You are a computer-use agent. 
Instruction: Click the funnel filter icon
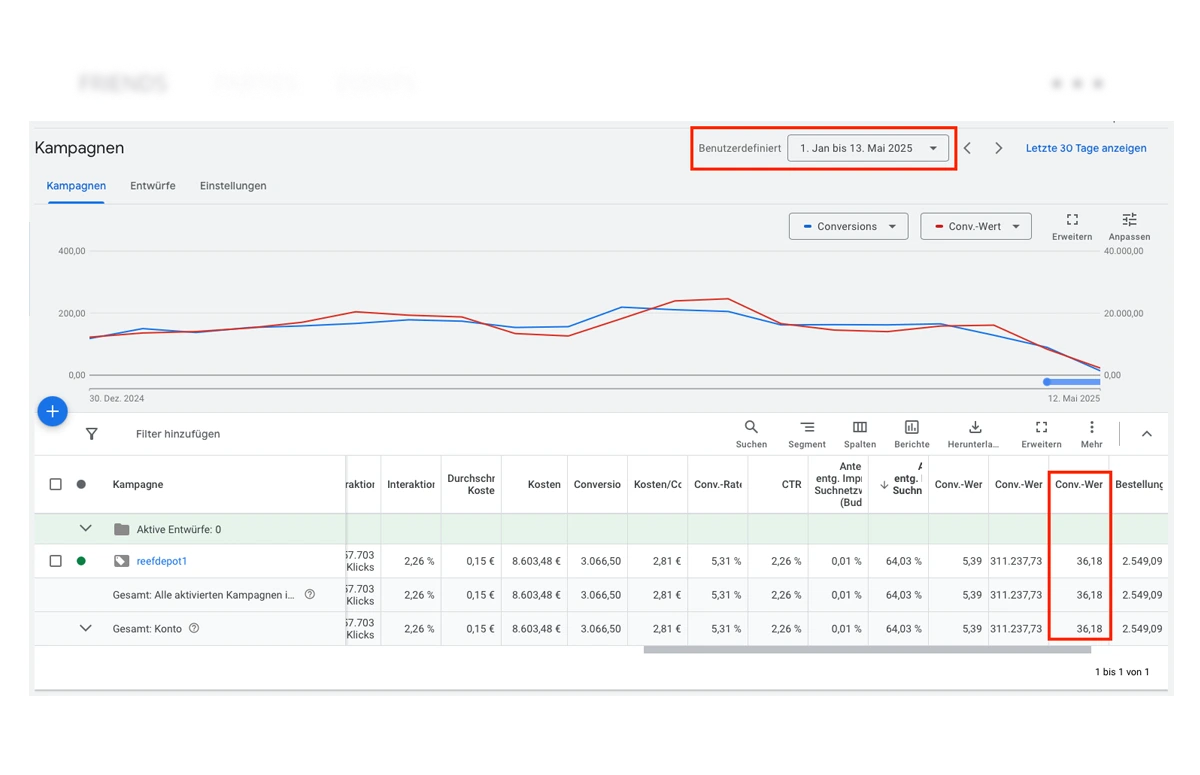pos(91,434)
